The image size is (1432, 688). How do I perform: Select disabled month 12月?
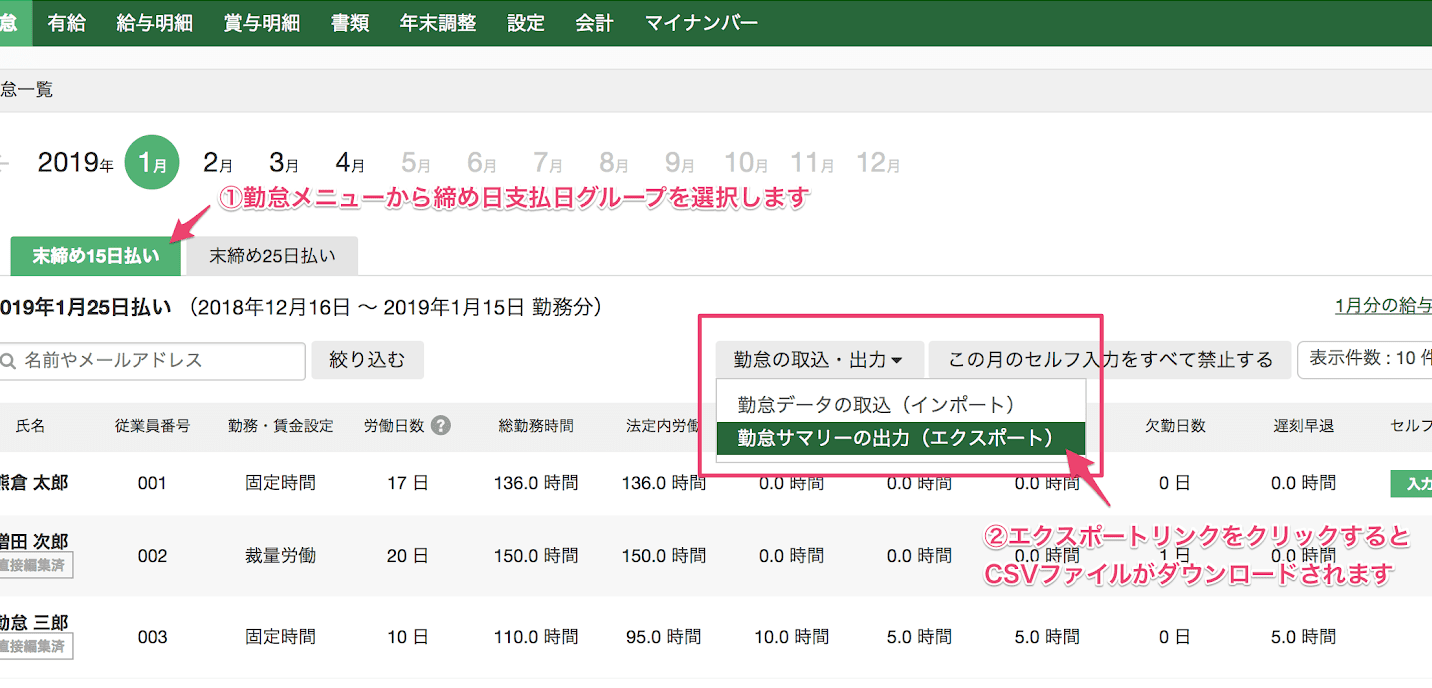[878, 163]
